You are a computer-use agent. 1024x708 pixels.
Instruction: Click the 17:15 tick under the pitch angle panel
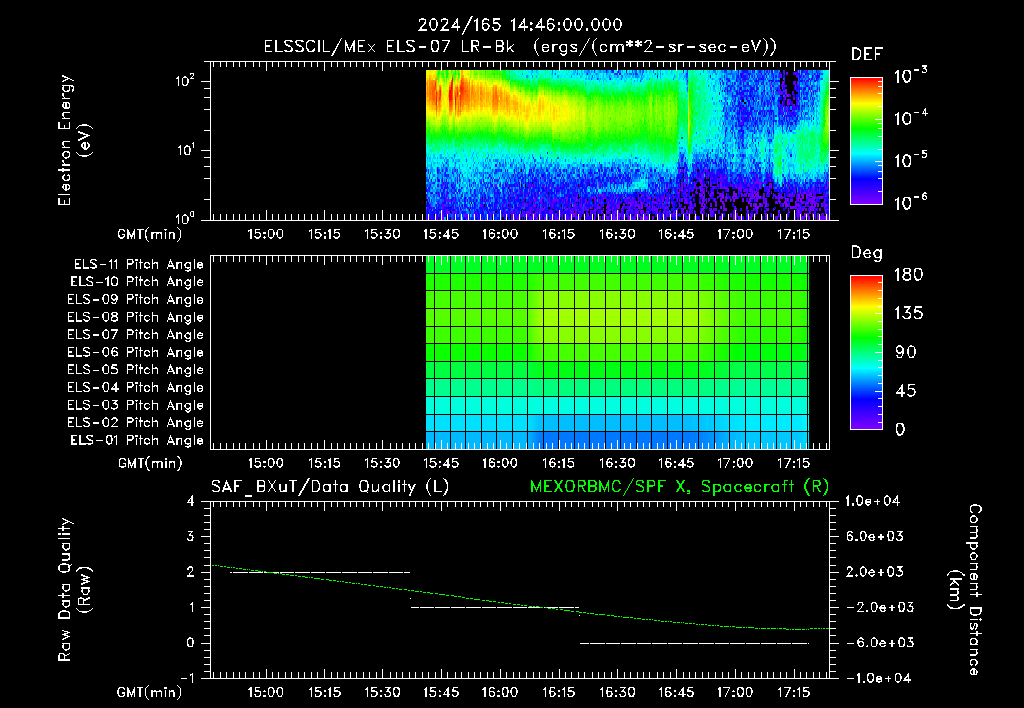point(793,463)
